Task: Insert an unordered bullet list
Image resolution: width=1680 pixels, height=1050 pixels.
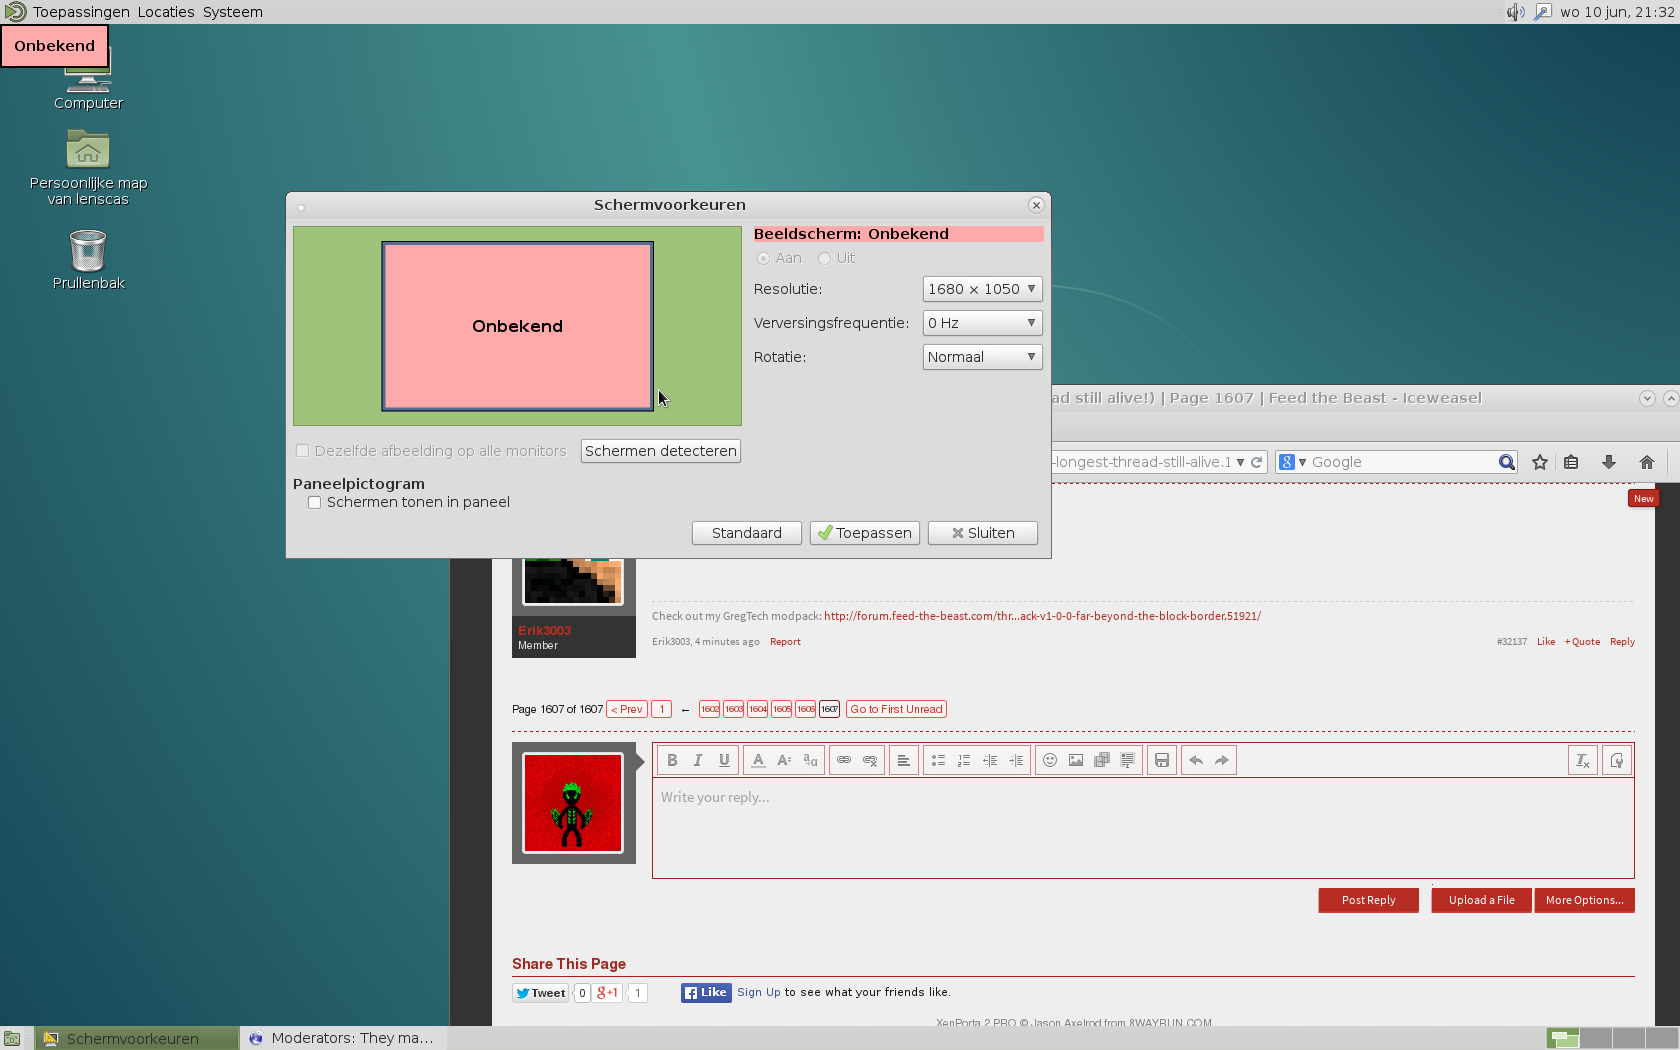Action: click(x=938, y=760)
